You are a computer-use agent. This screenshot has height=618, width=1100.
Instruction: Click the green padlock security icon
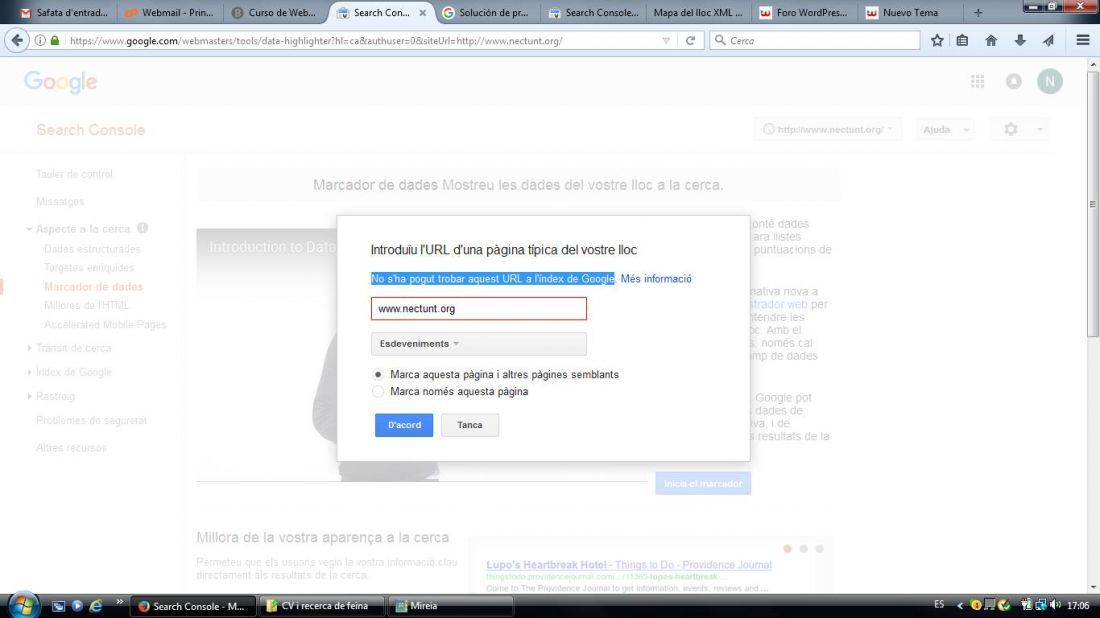pos(55,41)
